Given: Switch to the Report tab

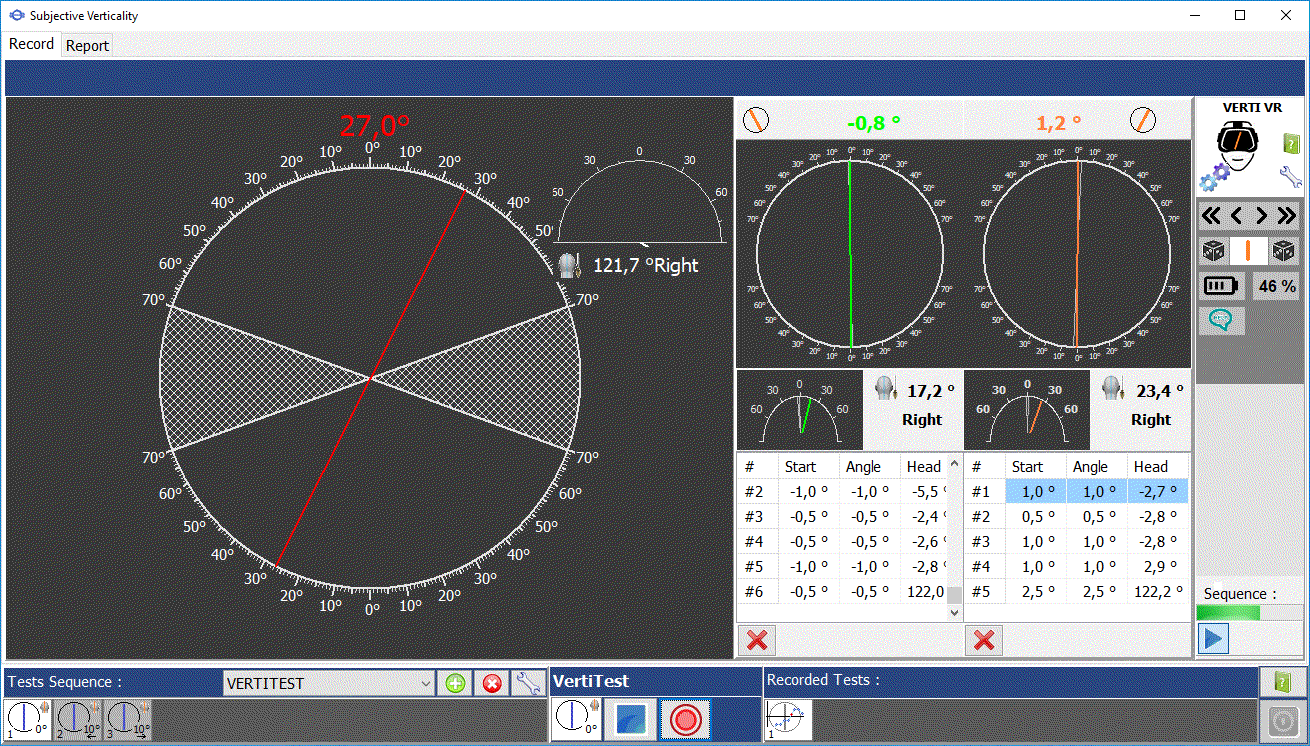Looking at the screenshot, I should (x=87, y=45).
